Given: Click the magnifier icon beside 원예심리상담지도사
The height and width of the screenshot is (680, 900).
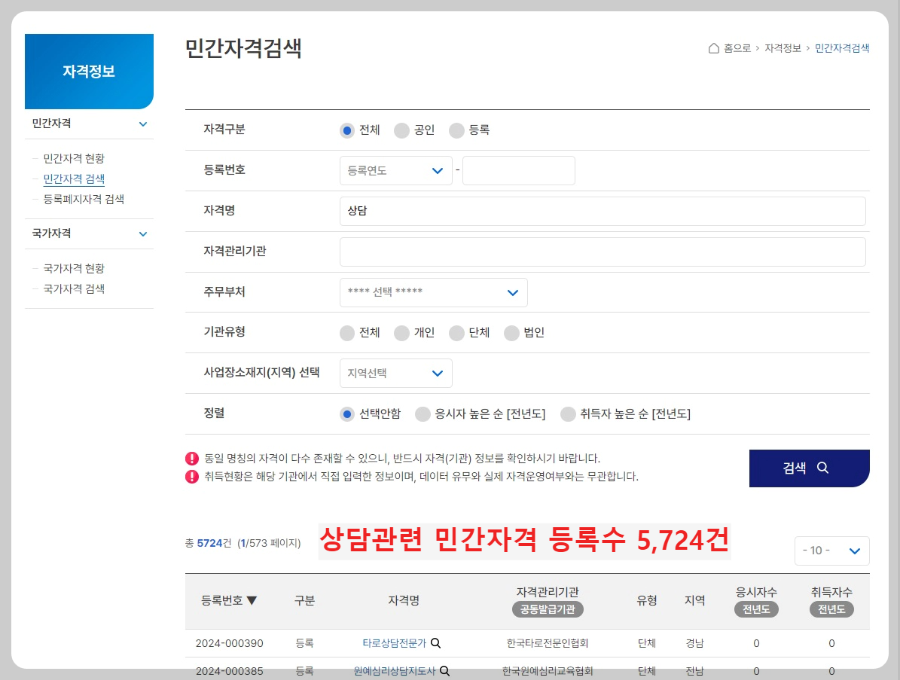Looking at the screenshot, I should (445, 668).
